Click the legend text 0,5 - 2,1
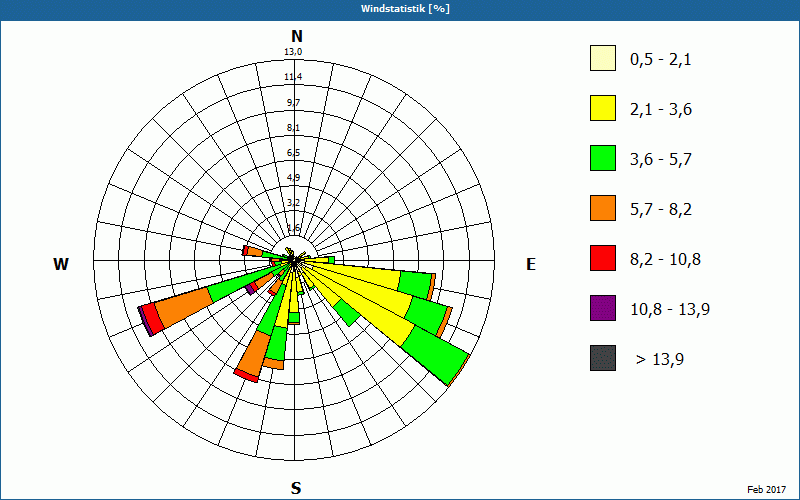 [x=661, y=60]
